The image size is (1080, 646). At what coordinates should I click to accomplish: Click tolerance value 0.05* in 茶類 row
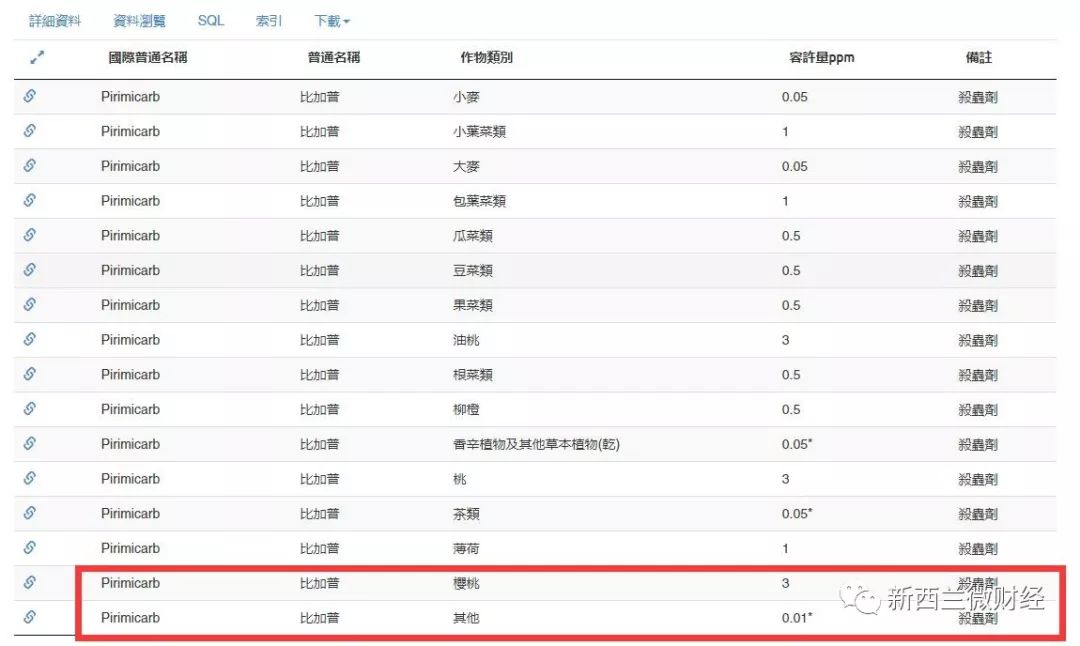797,514
